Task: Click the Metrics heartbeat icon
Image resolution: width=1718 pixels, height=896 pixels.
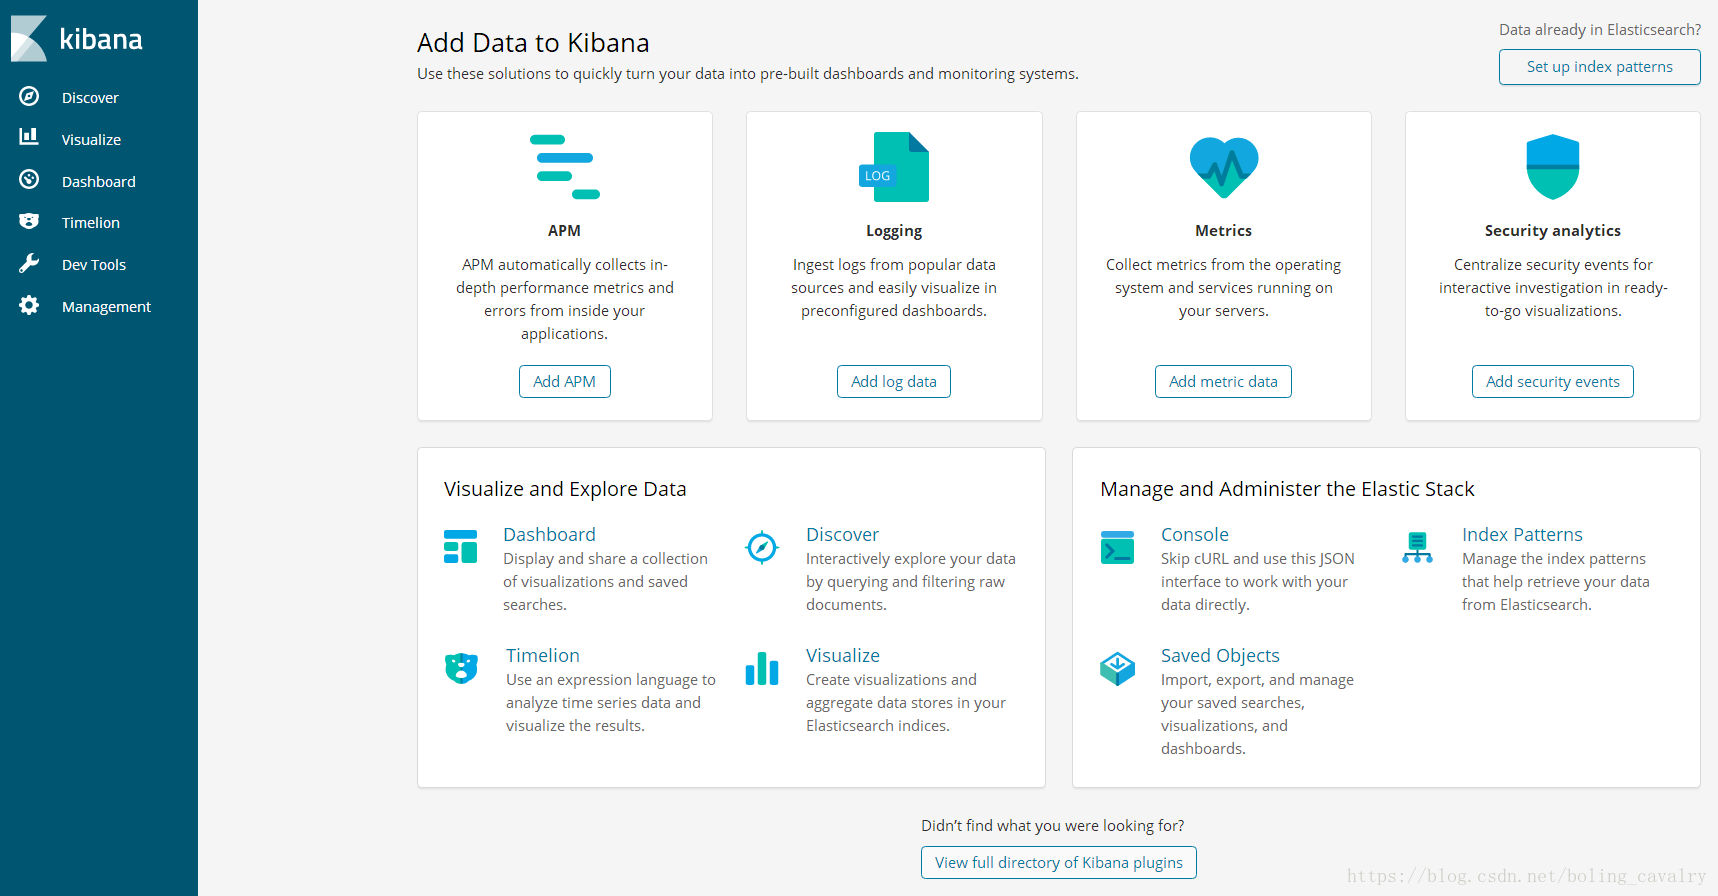Action: tap(1223, 167)
